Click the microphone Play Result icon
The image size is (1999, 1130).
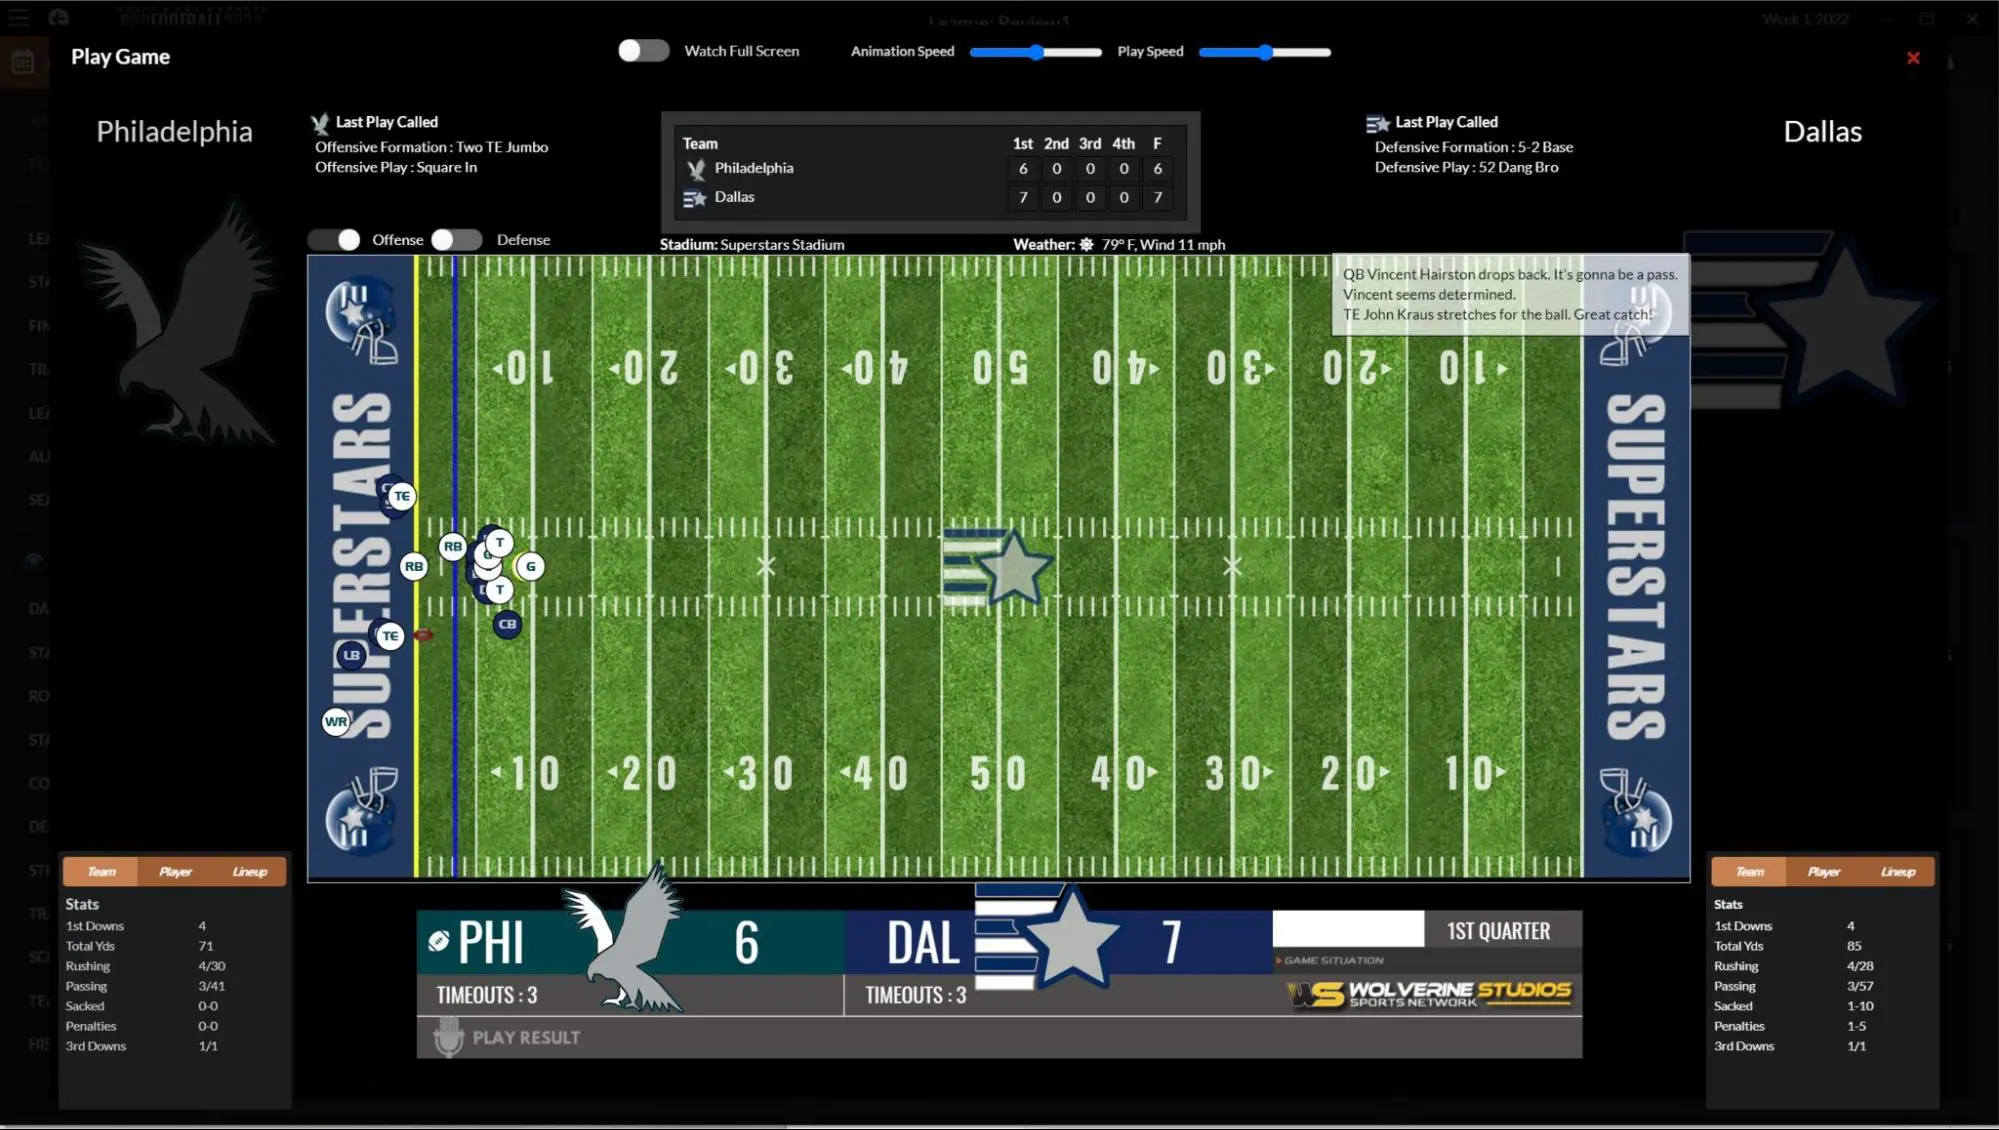coord(449,1035)
